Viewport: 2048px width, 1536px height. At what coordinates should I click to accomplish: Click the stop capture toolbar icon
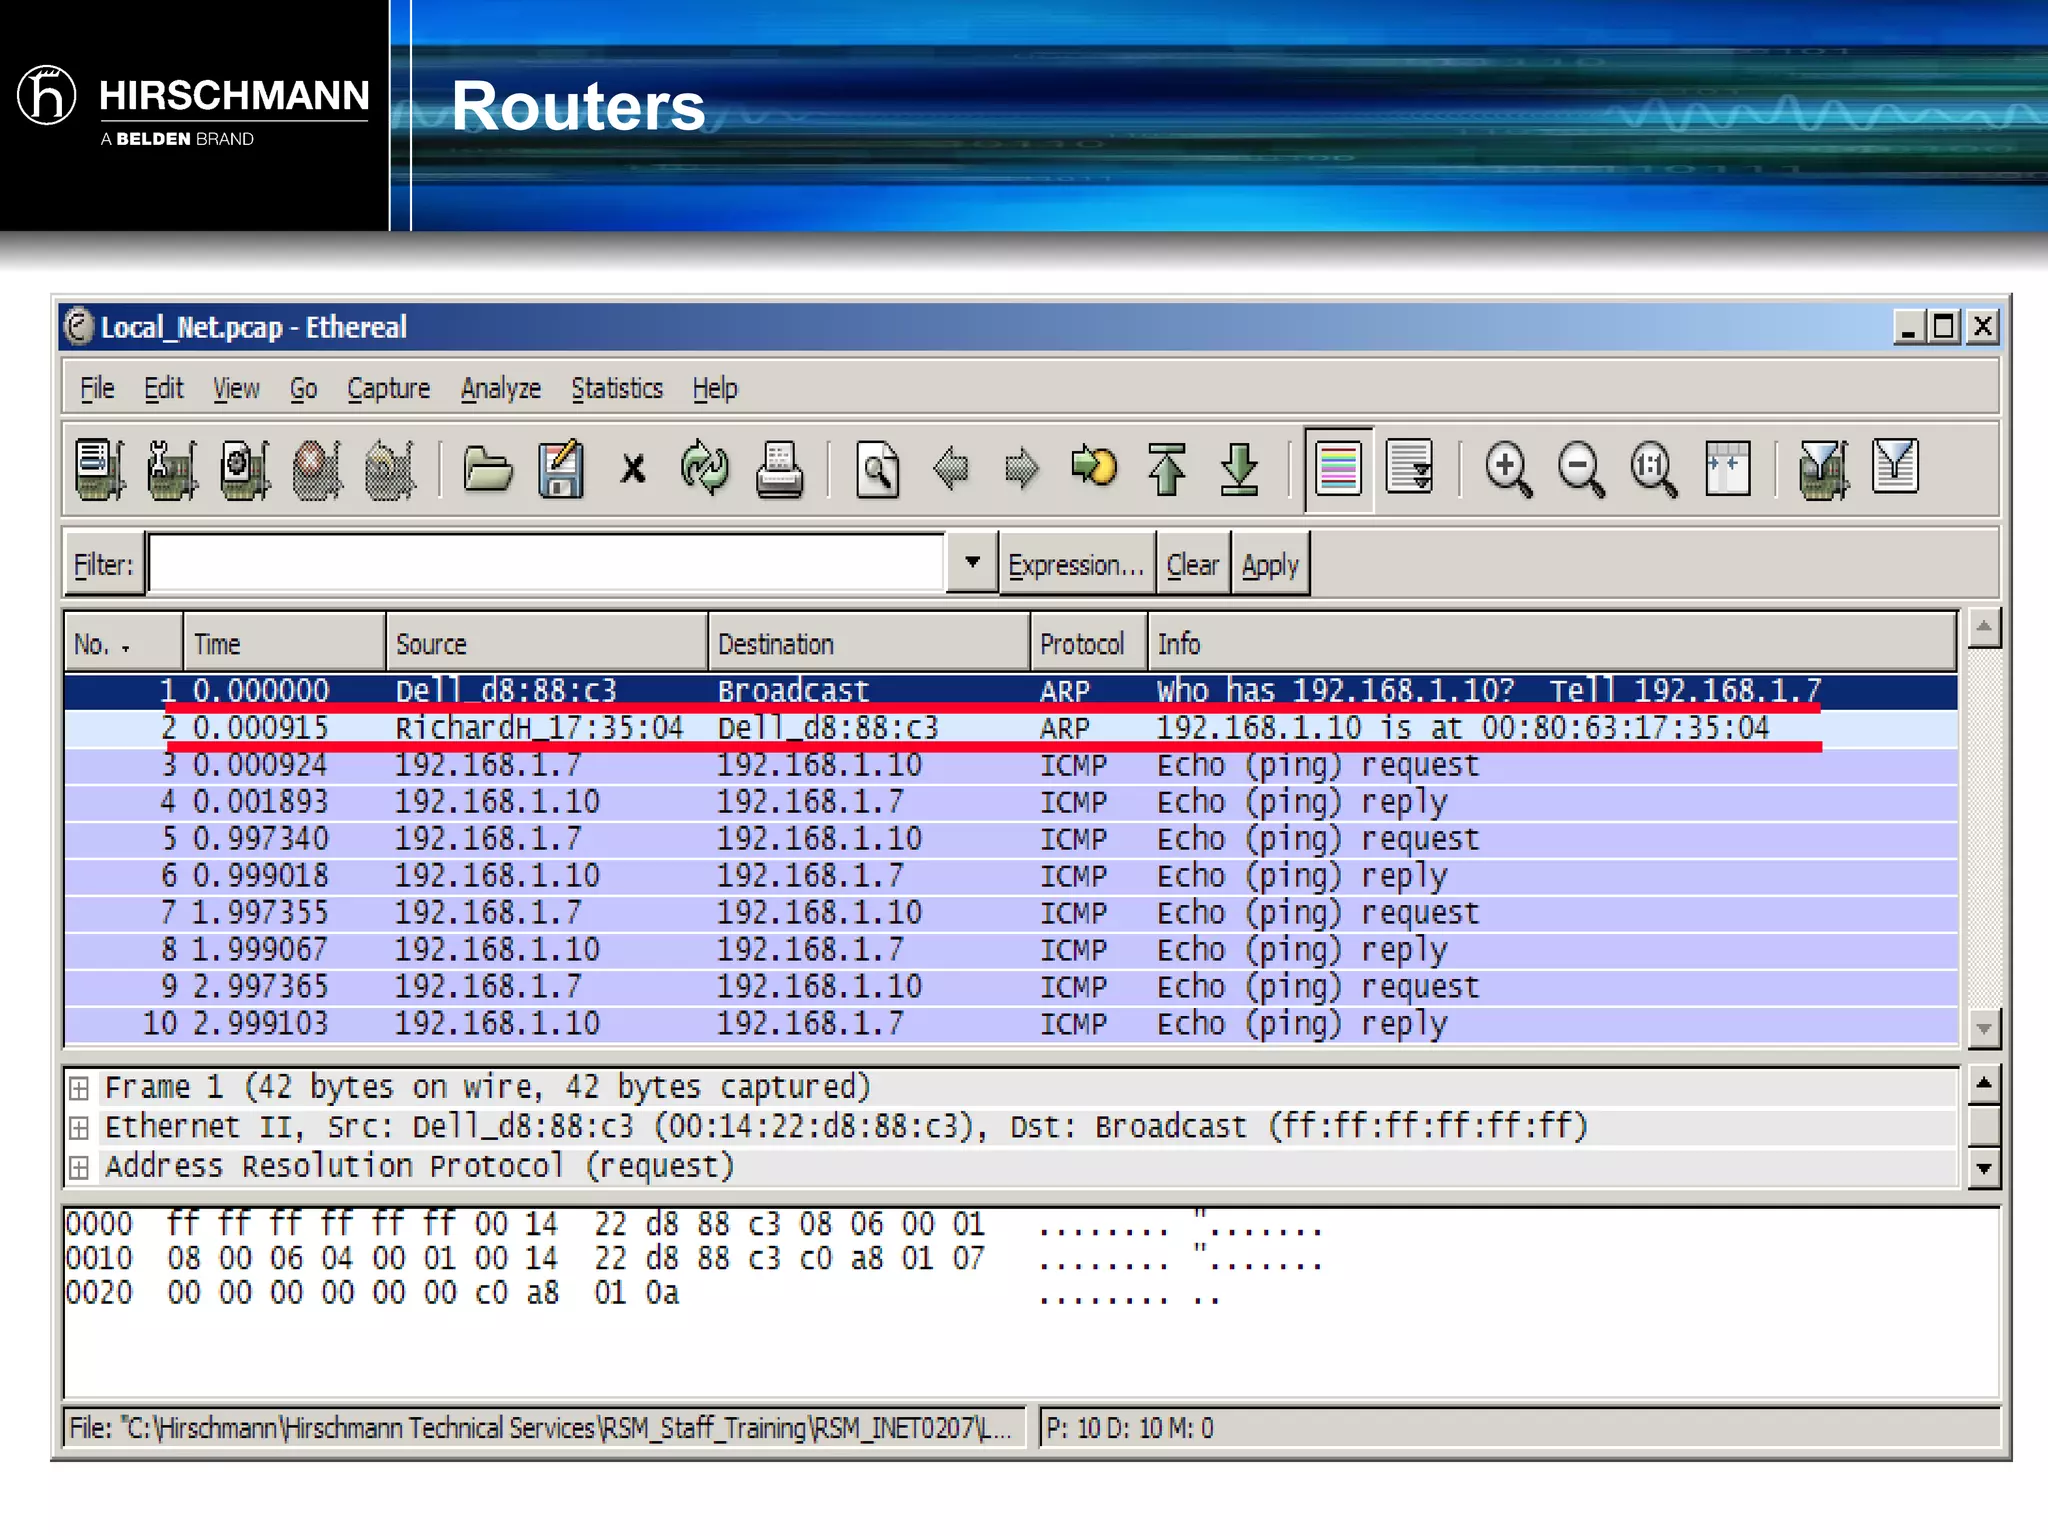(317, 469)
